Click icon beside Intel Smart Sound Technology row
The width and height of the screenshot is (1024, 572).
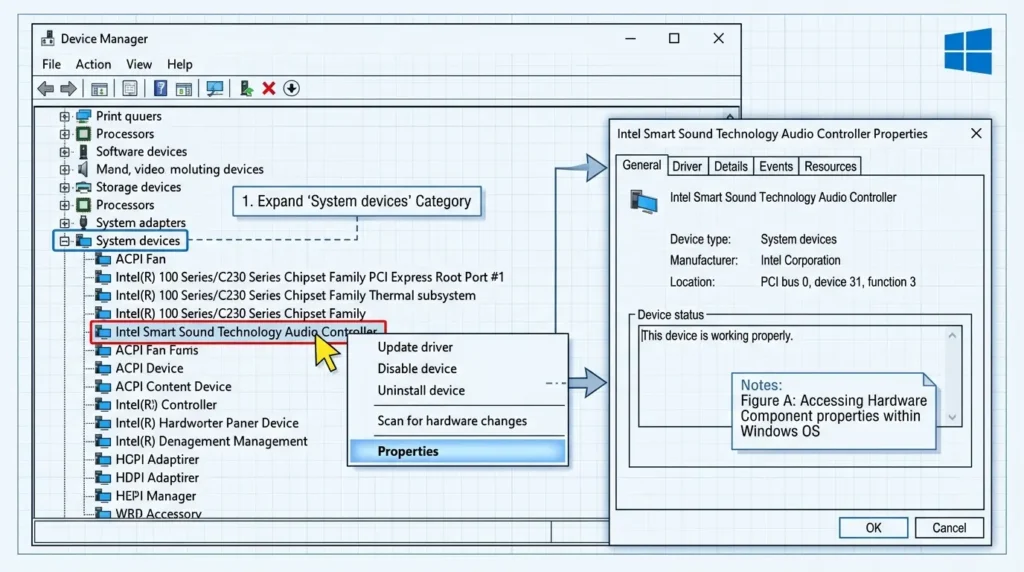pyautogui.click(x=103, y=332)
